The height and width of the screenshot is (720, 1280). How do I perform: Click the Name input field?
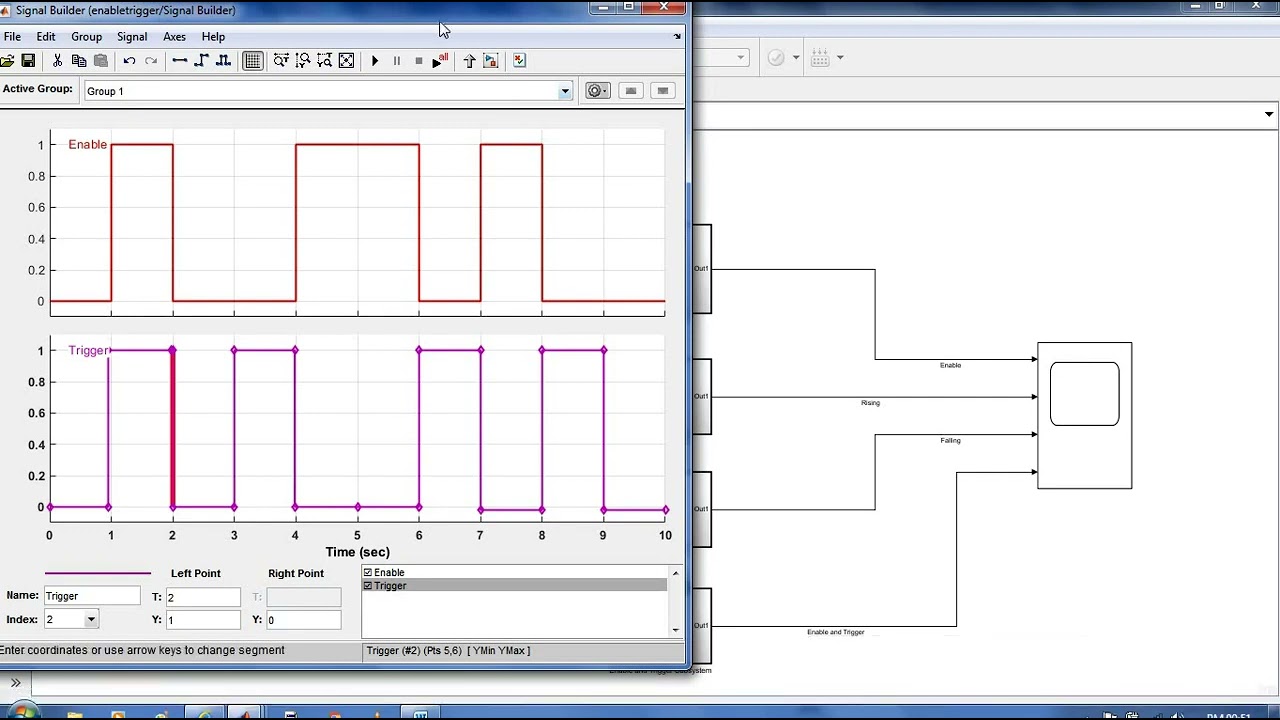[x=92, y=596]
